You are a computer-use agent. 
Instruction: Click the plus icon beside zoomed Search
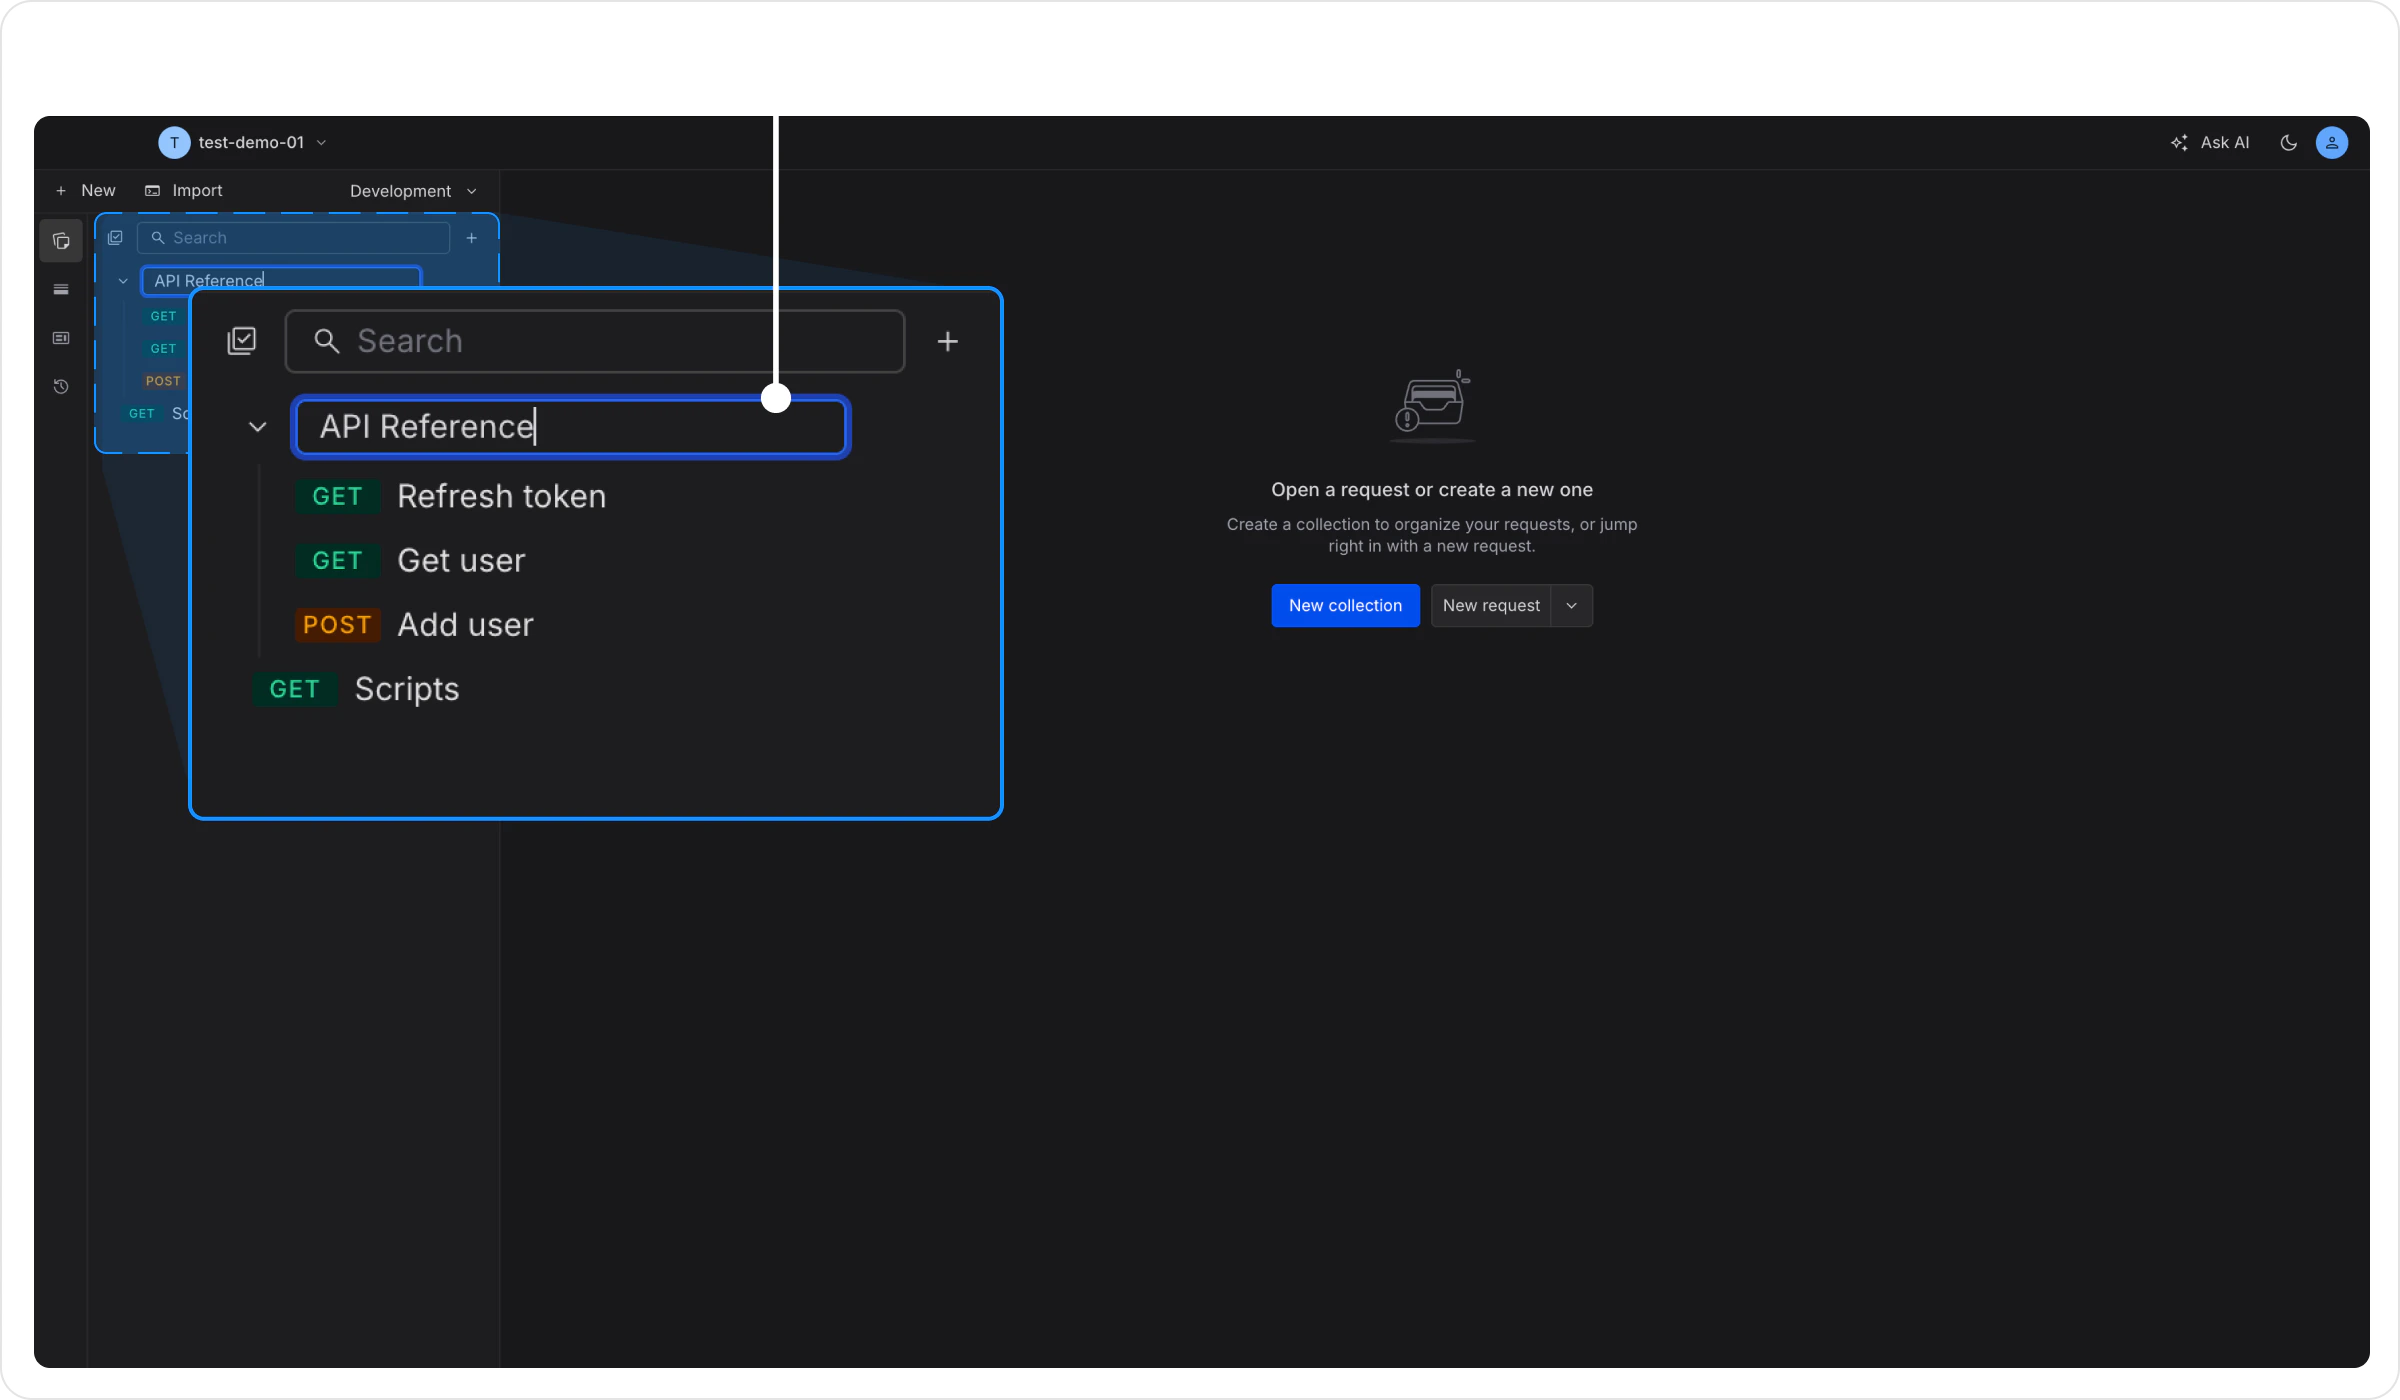coord(947,342)
